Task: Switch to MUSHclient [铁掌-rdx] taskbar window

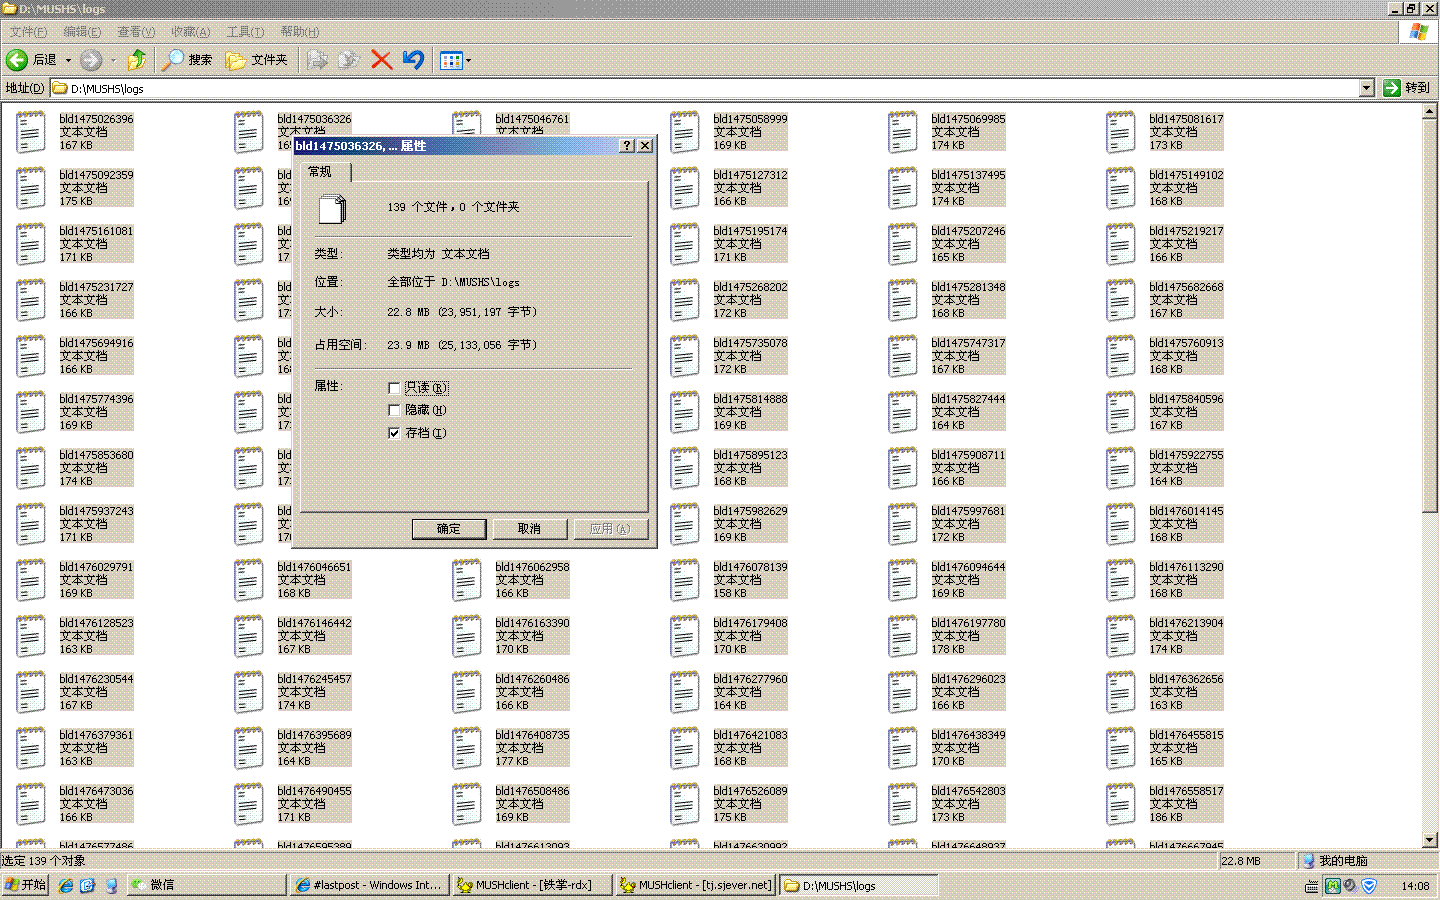Action: pos(531,885)
